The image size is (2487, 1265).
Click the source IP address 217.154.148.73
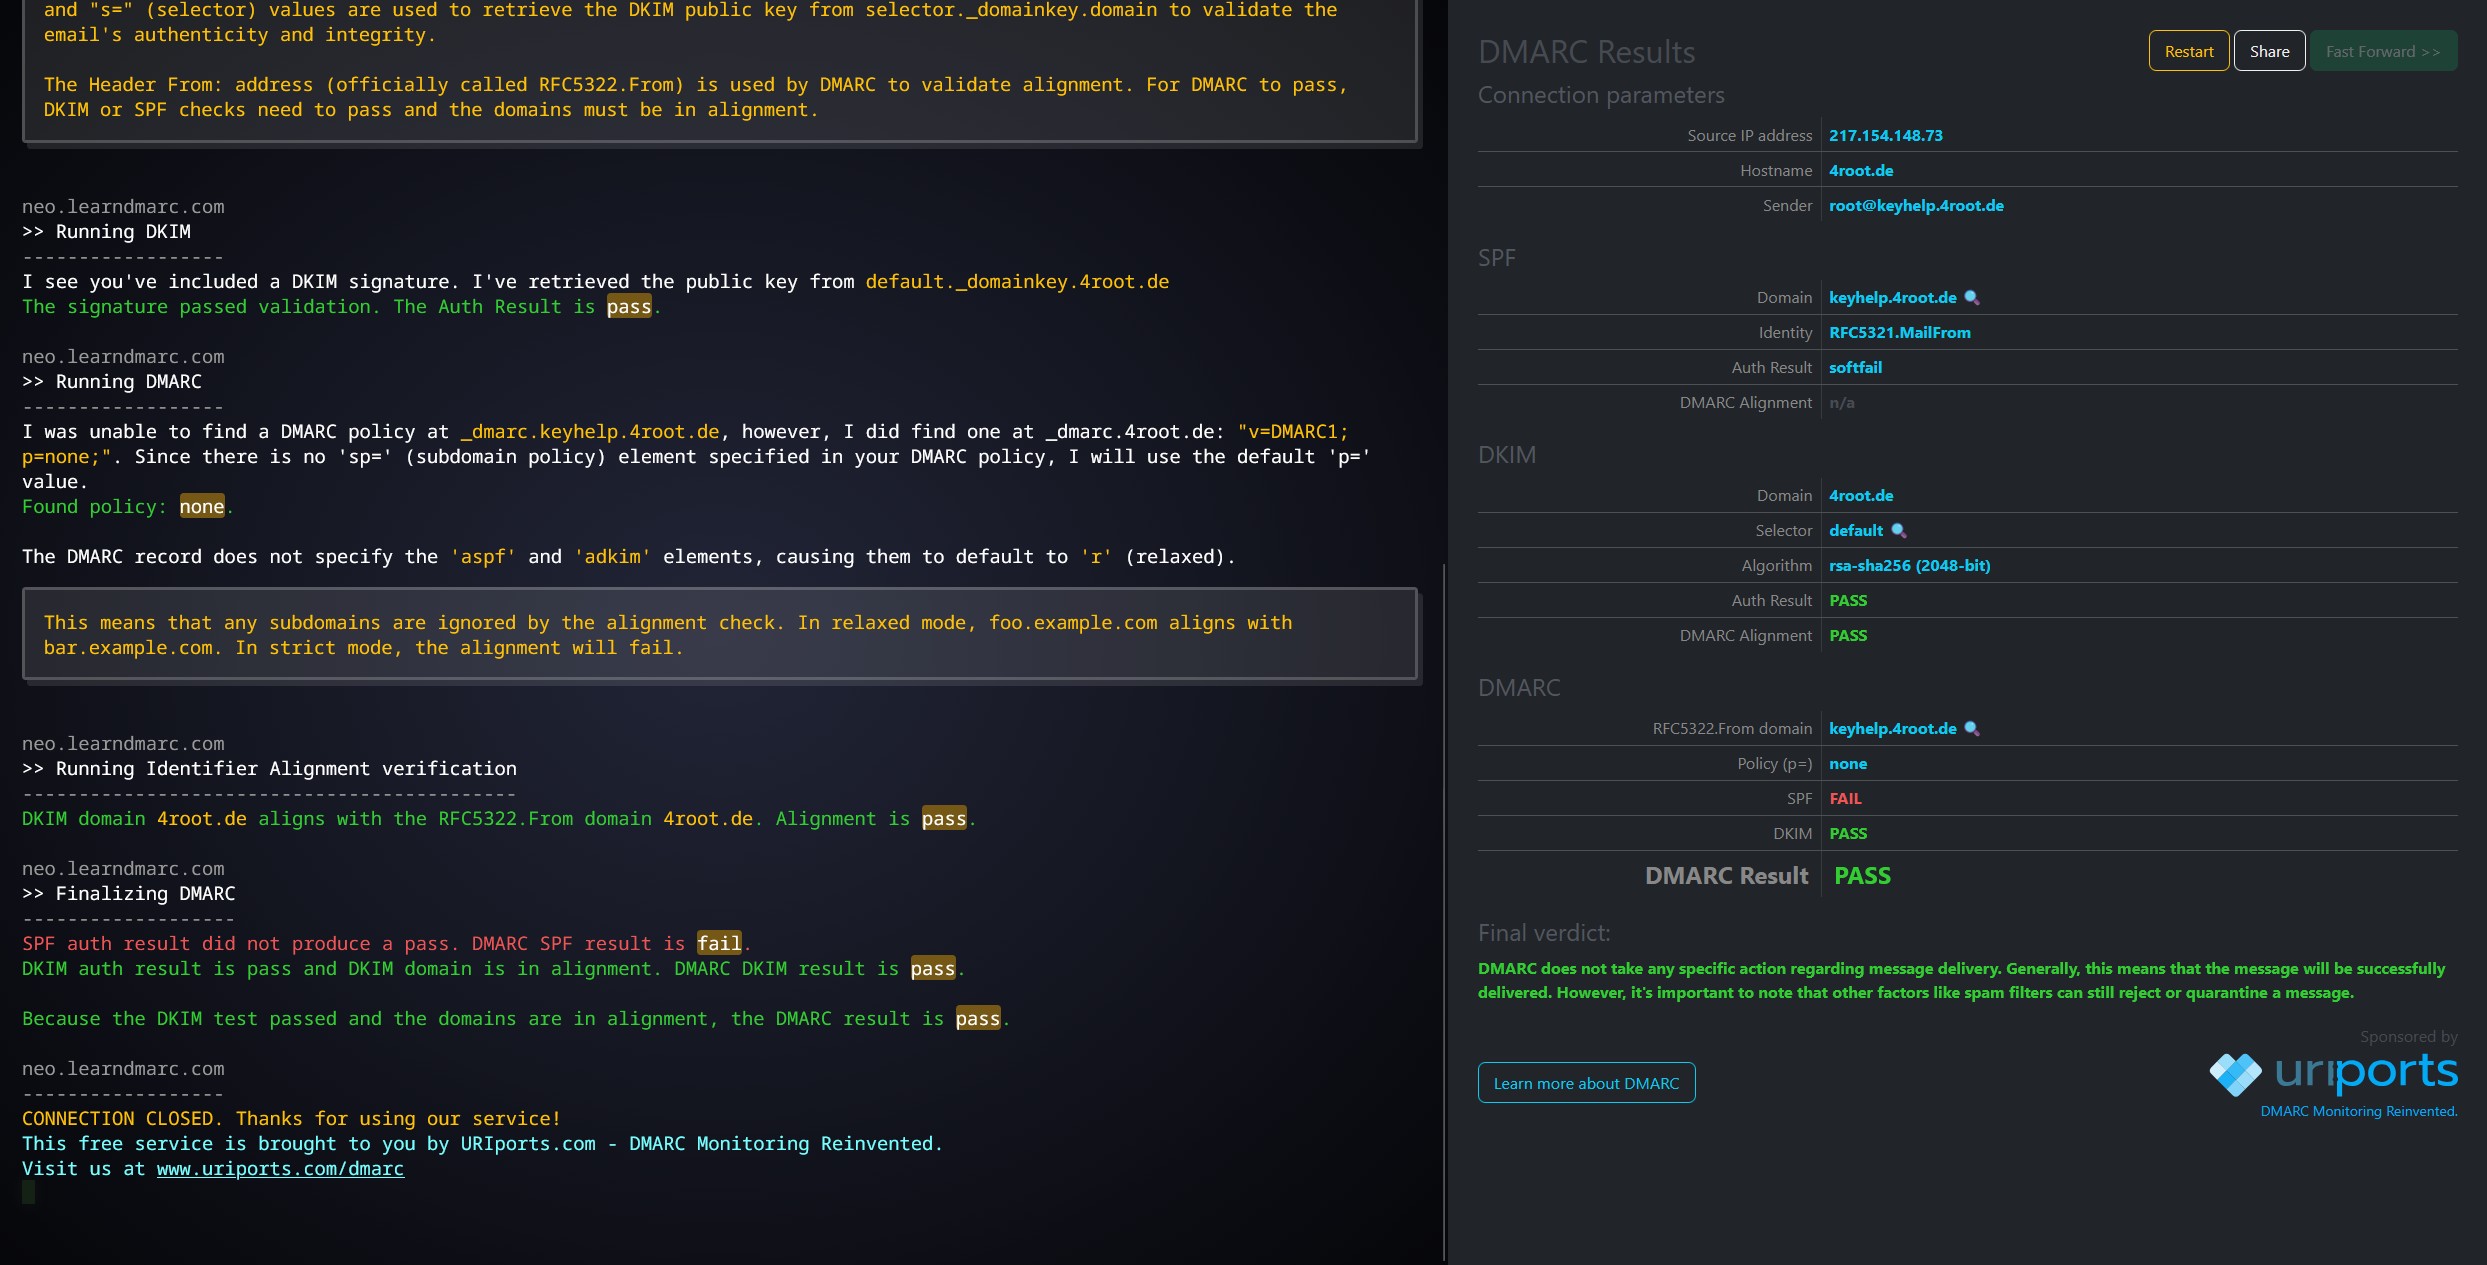pyautogui.click(x=1885, y=136)
